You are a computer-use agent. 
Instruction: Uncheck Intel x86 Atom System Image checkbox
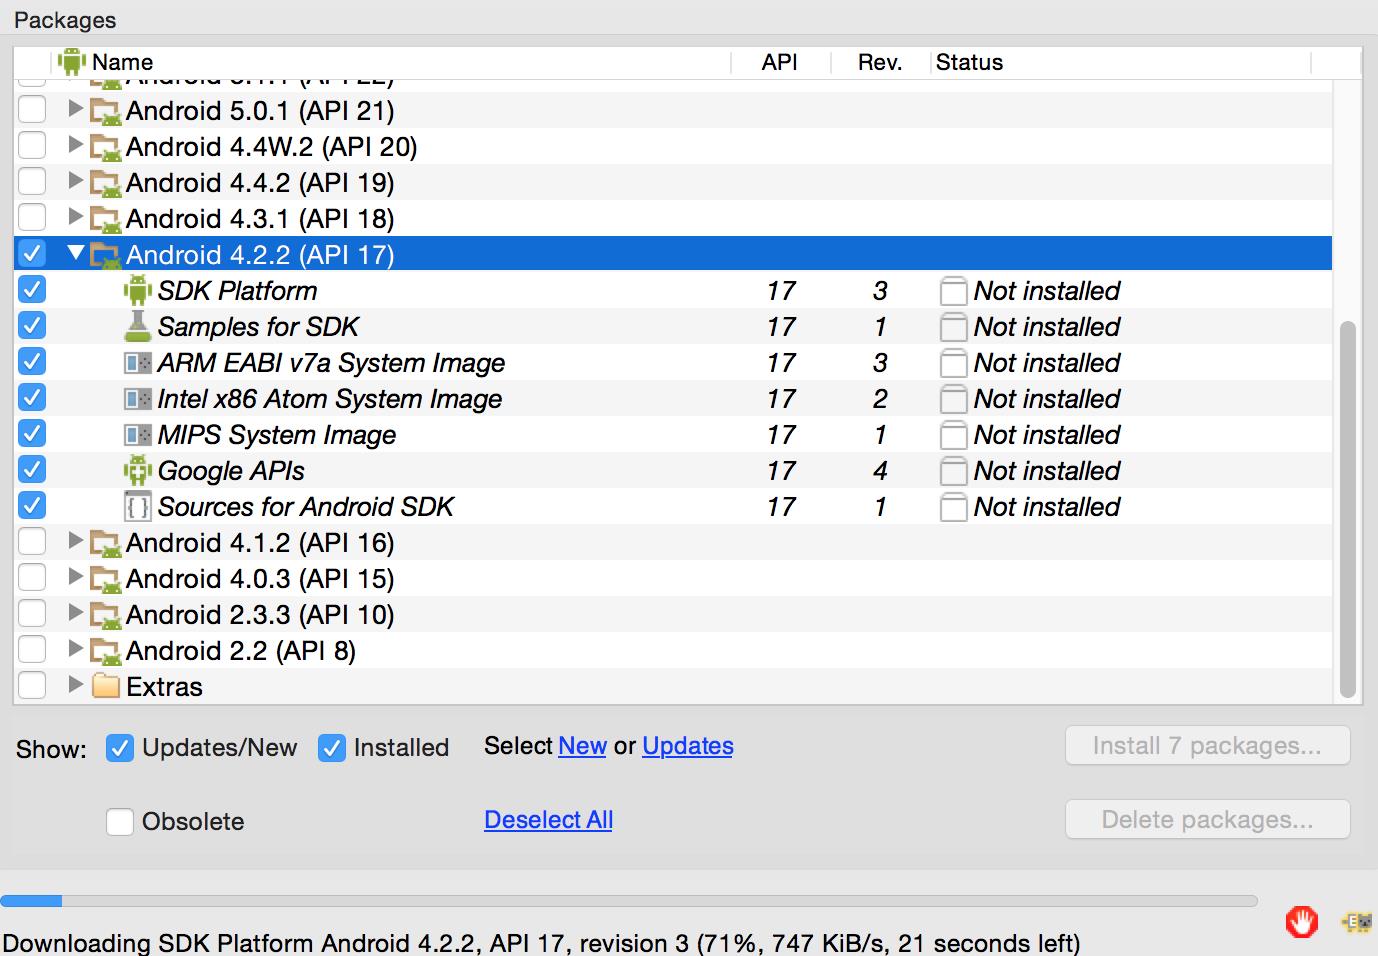(32, 397)
